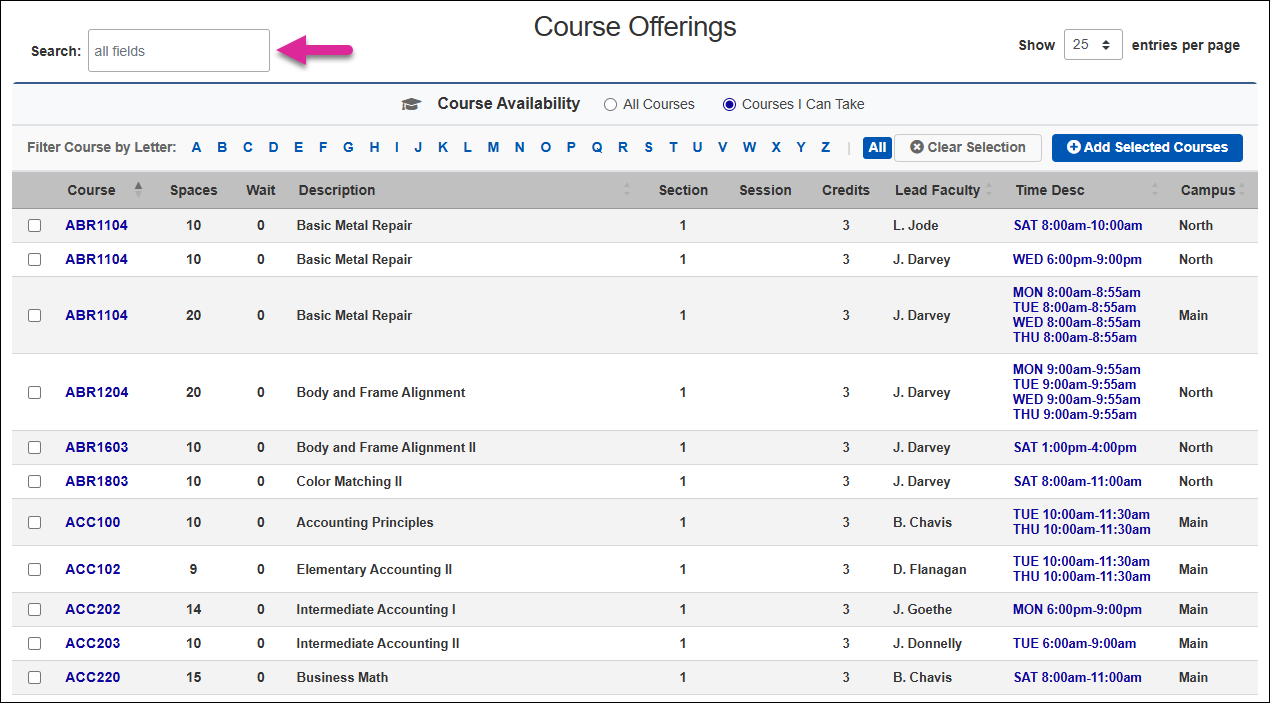The width and height of the screenshot is (1270, 703).
Task: Click faculty name L. Jode
Action: point(916,225)
